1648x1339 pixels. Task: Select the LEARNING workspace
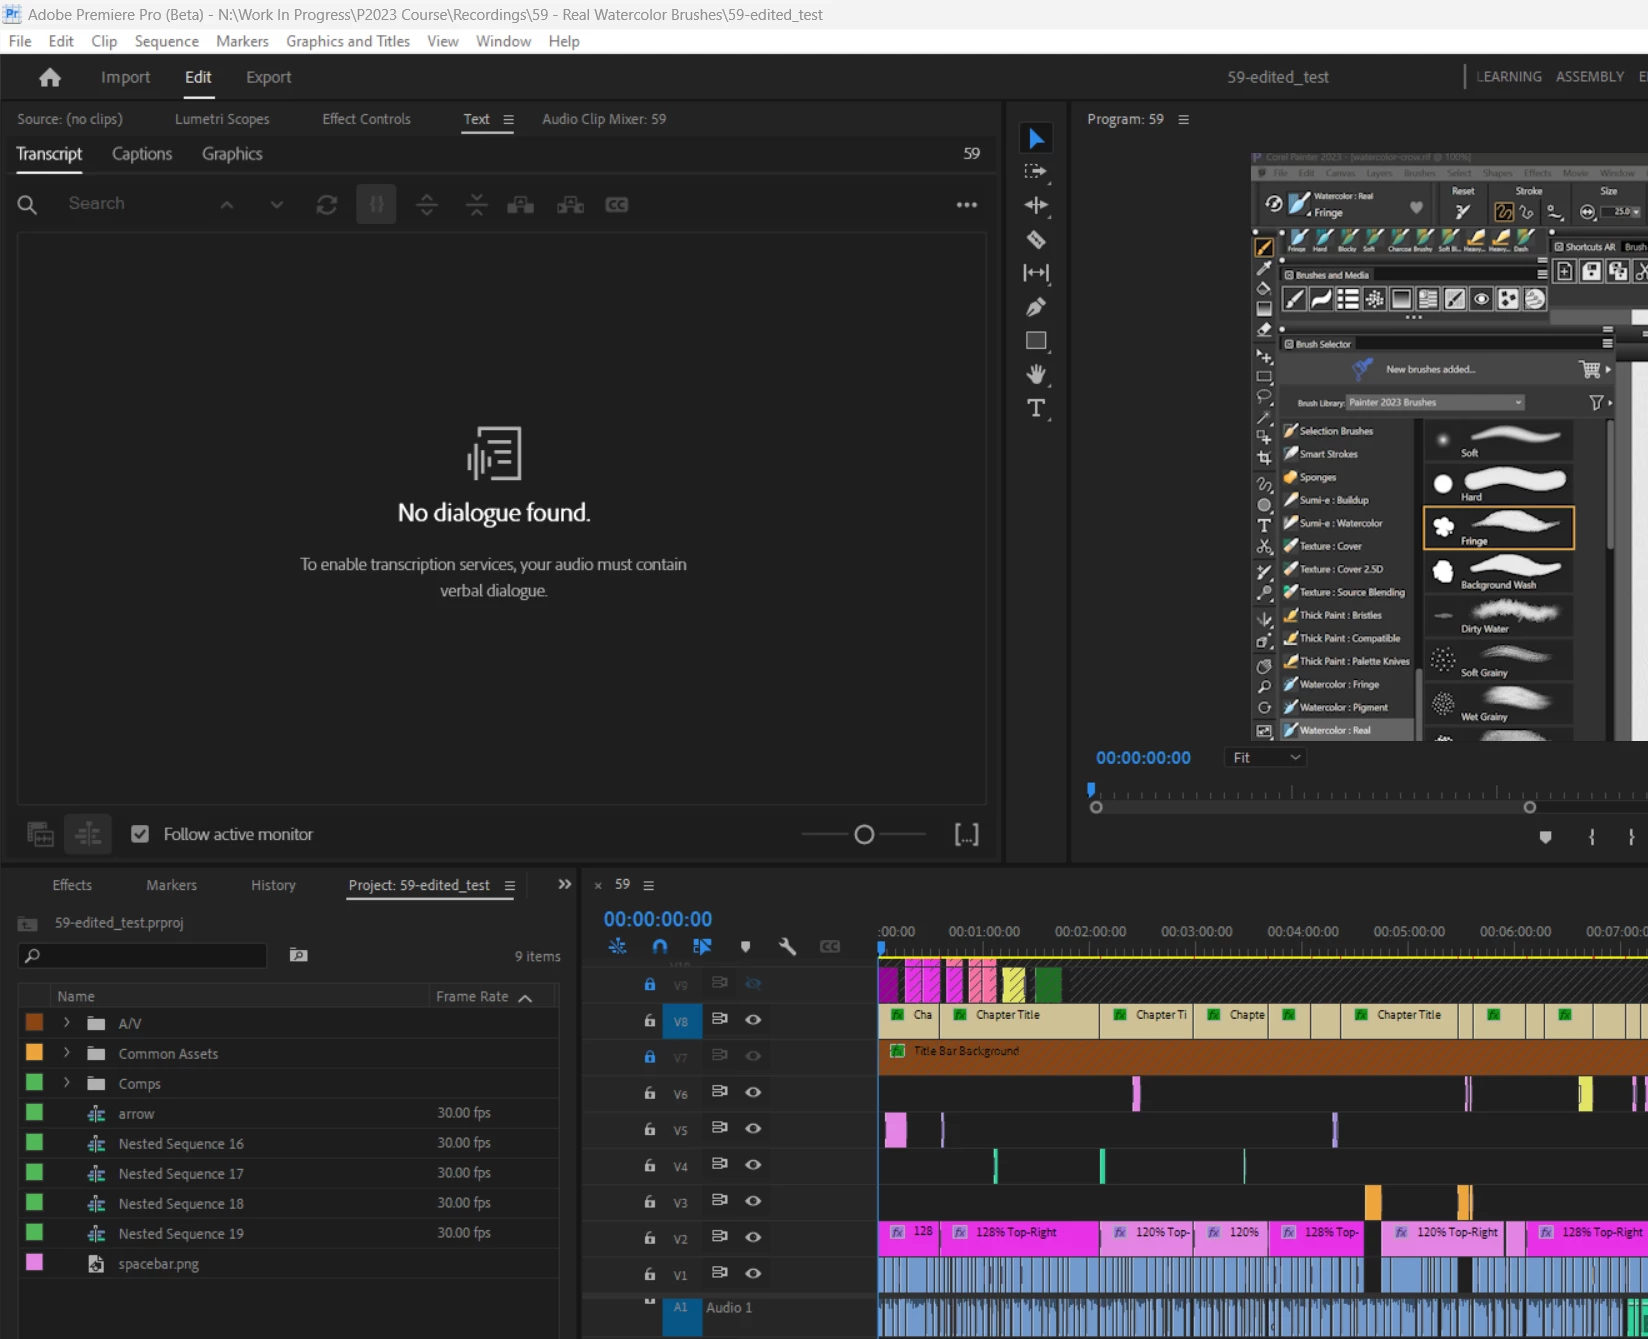[x=1509, y=77]
